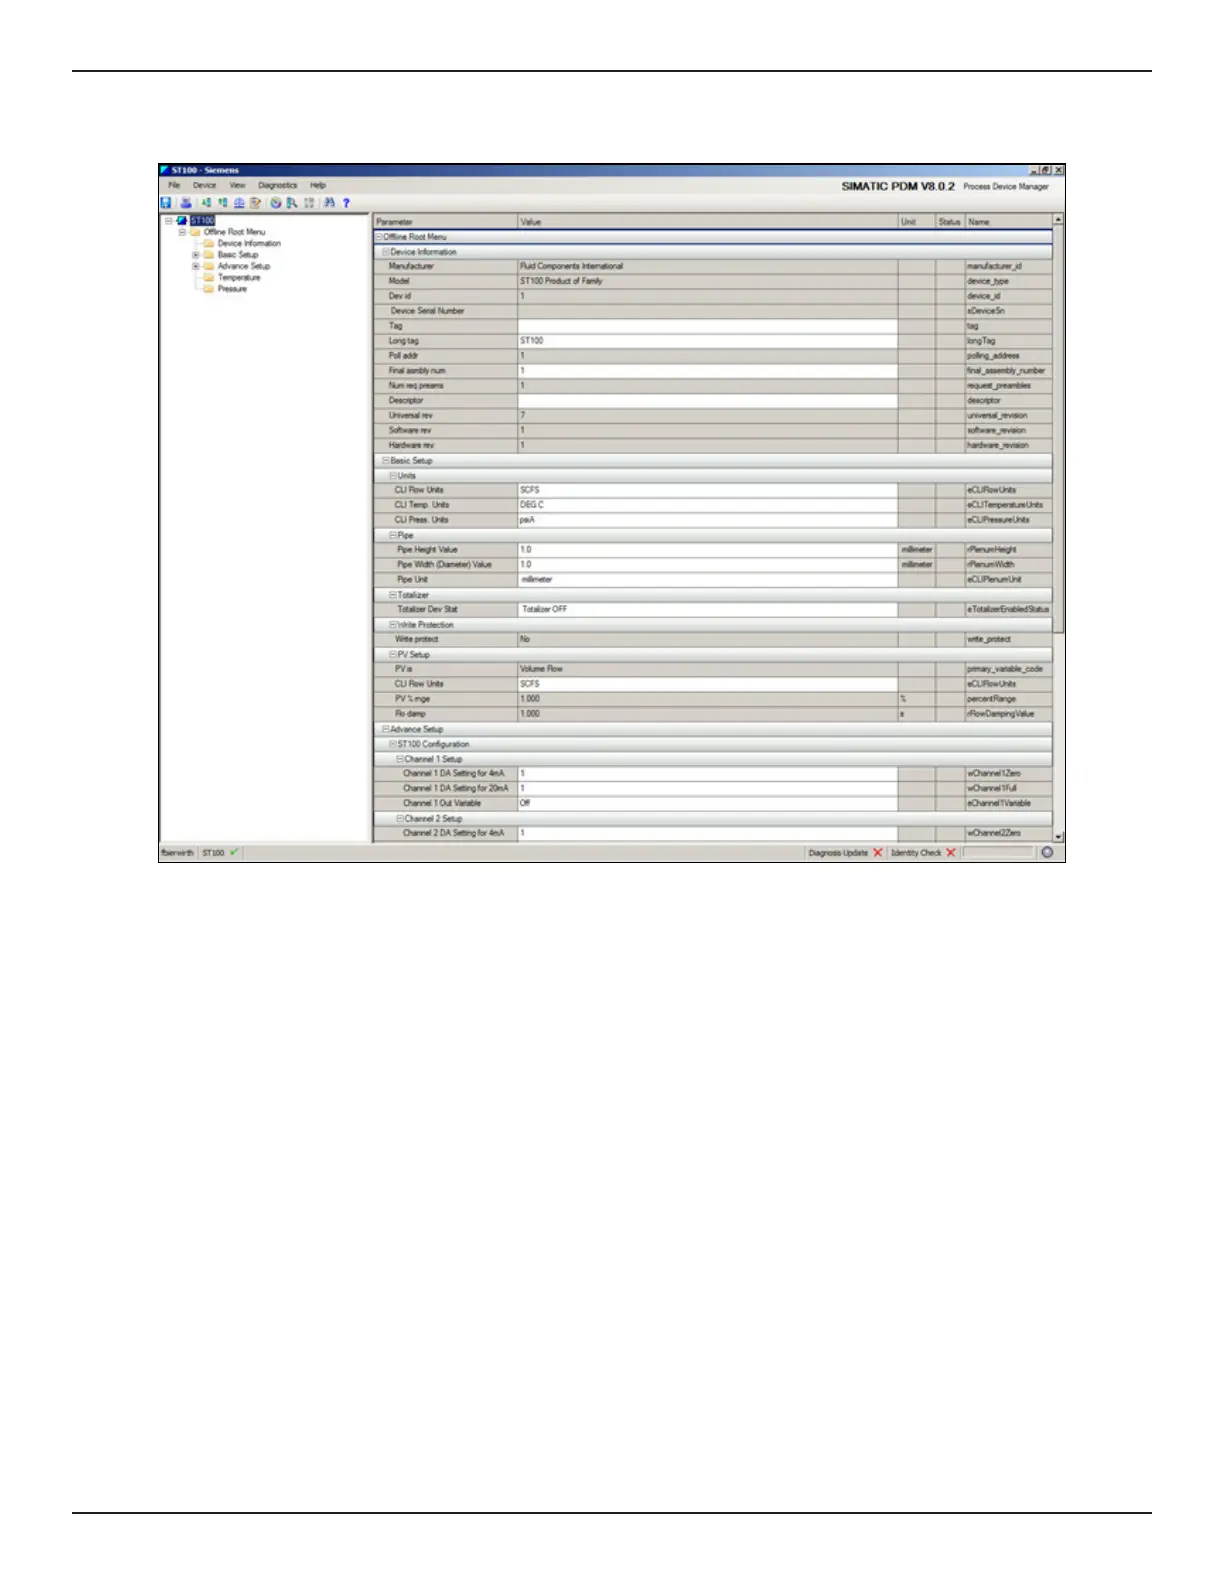Click the Device Information folder icon
Image resolution: width=1224 pixels, height=1584 pixels.
[x=209, y=243]
